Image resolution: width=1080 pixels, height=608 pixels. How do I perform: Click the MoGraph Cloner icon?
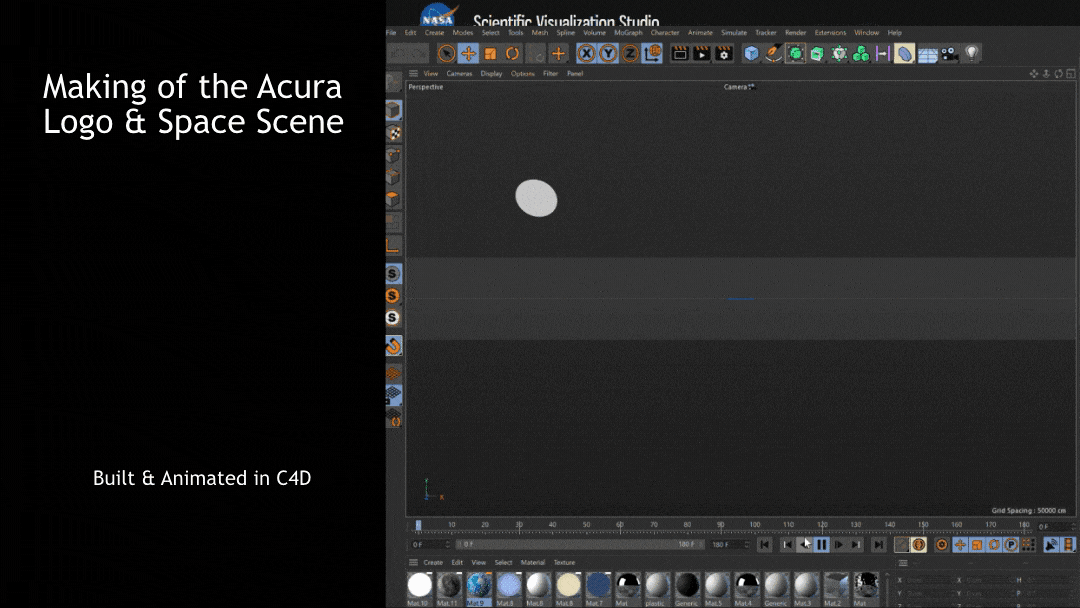(861, 54)
